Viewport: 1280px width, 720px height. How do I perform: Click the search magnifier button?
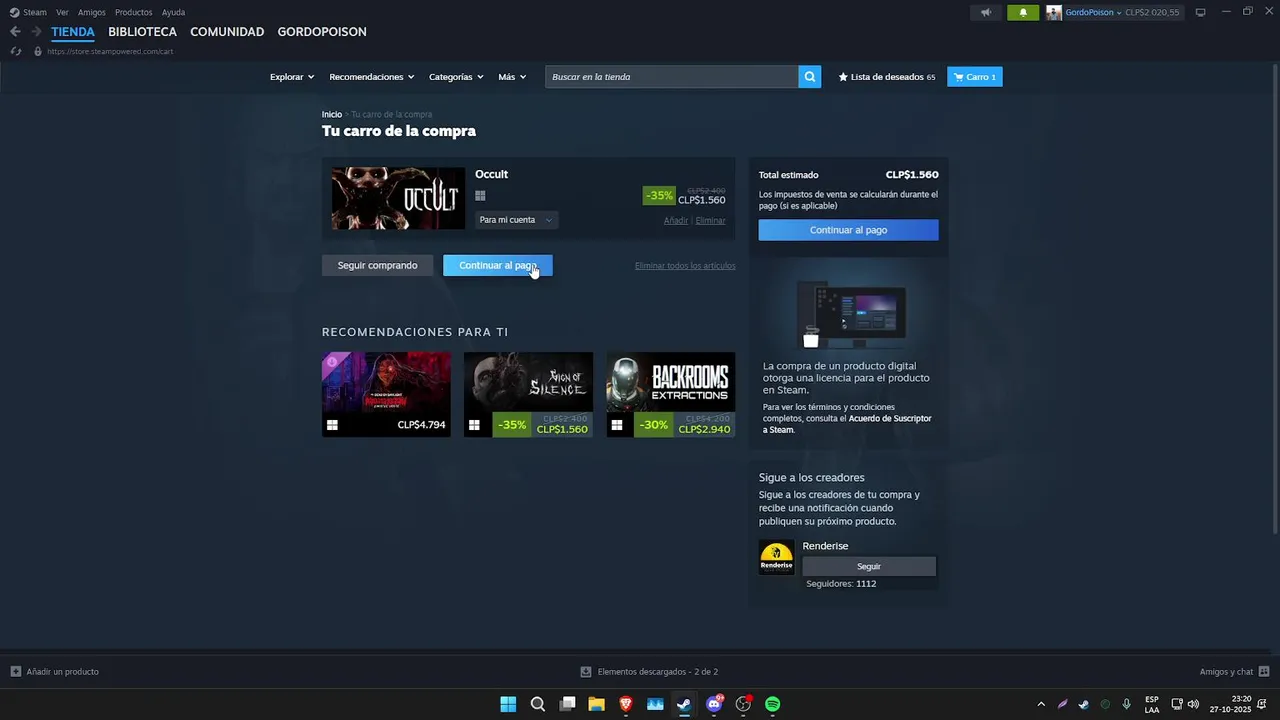click(810, 77)
